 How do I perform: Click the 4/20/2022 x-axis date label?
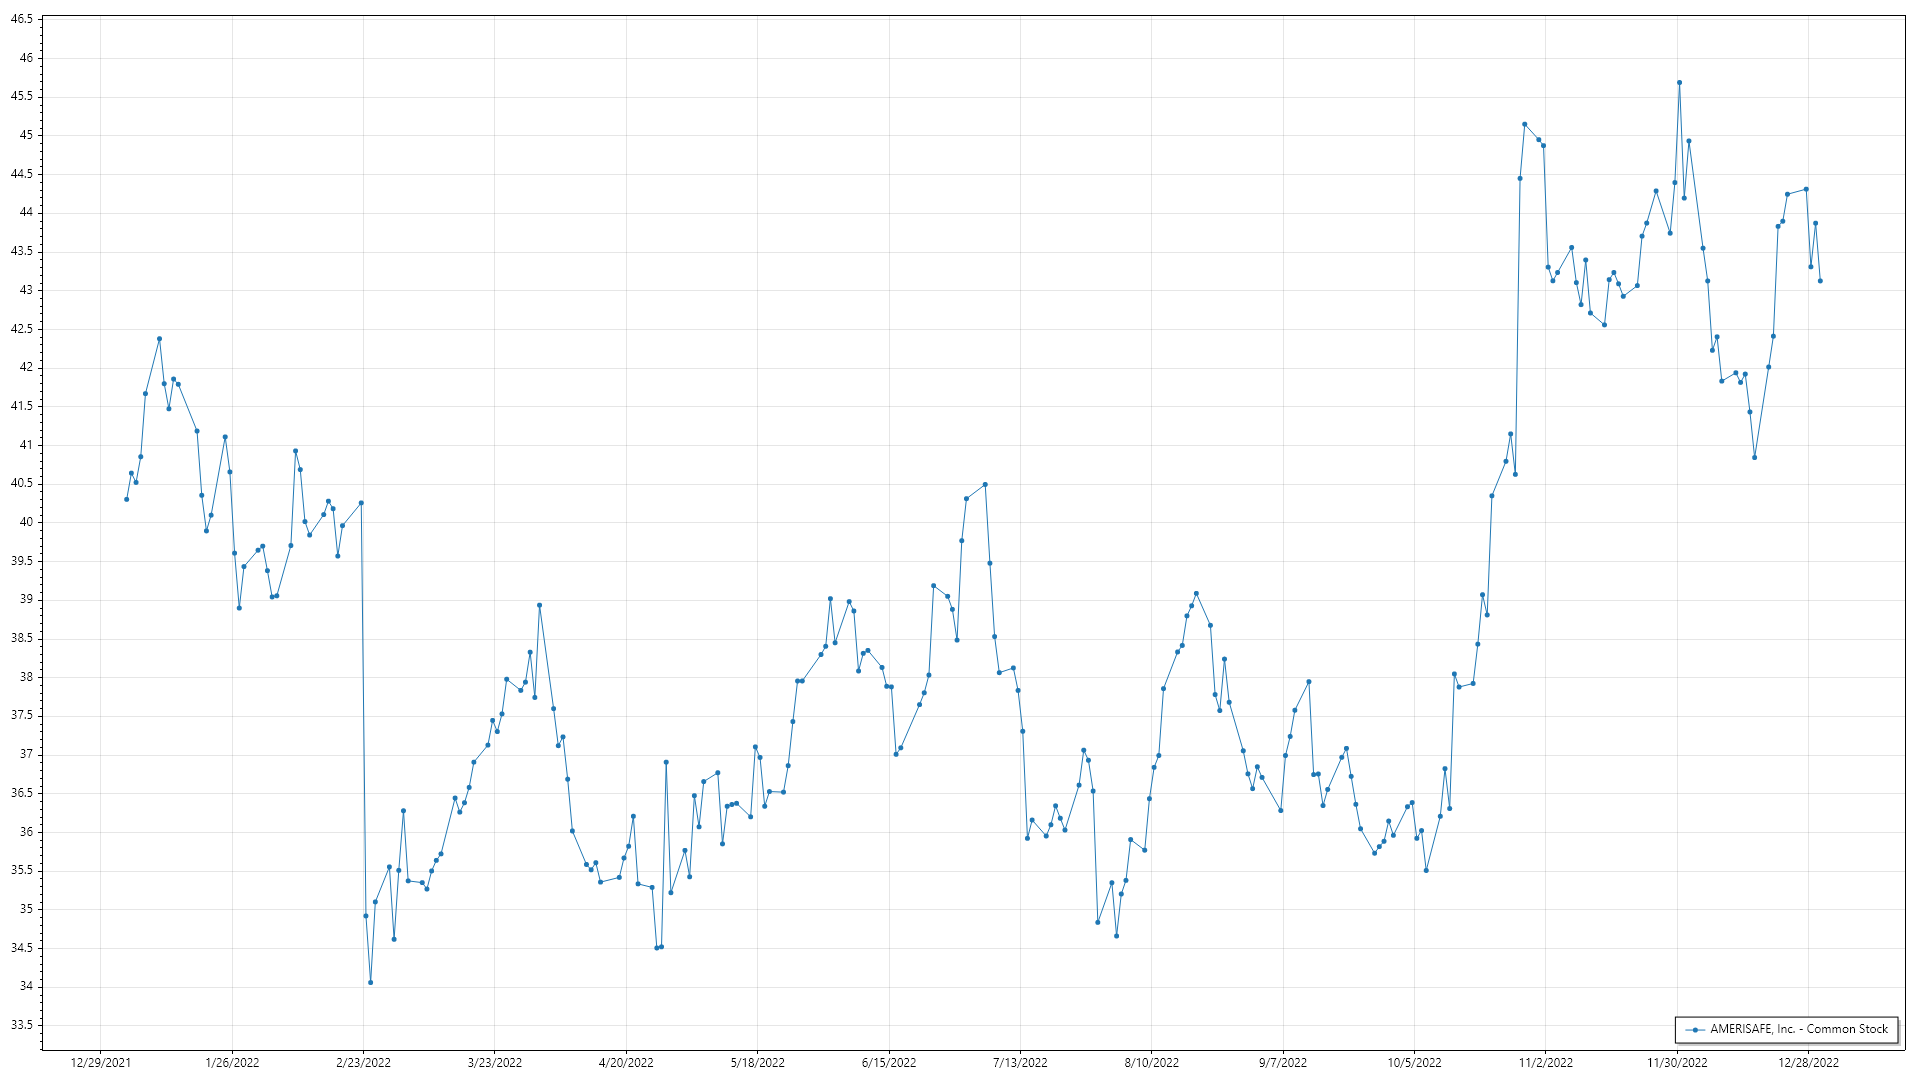pyautogui.click(x=626, y=1062)
